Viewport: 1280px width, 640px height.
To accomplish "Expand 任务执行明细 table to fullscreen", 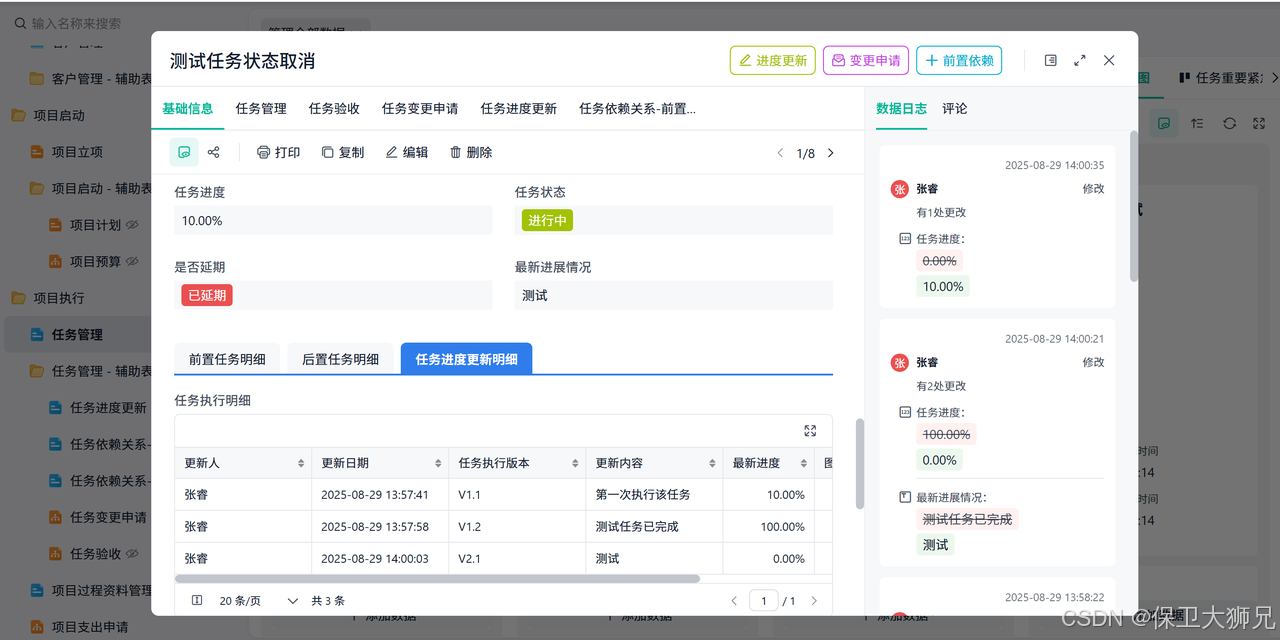I will coord(810,431).
